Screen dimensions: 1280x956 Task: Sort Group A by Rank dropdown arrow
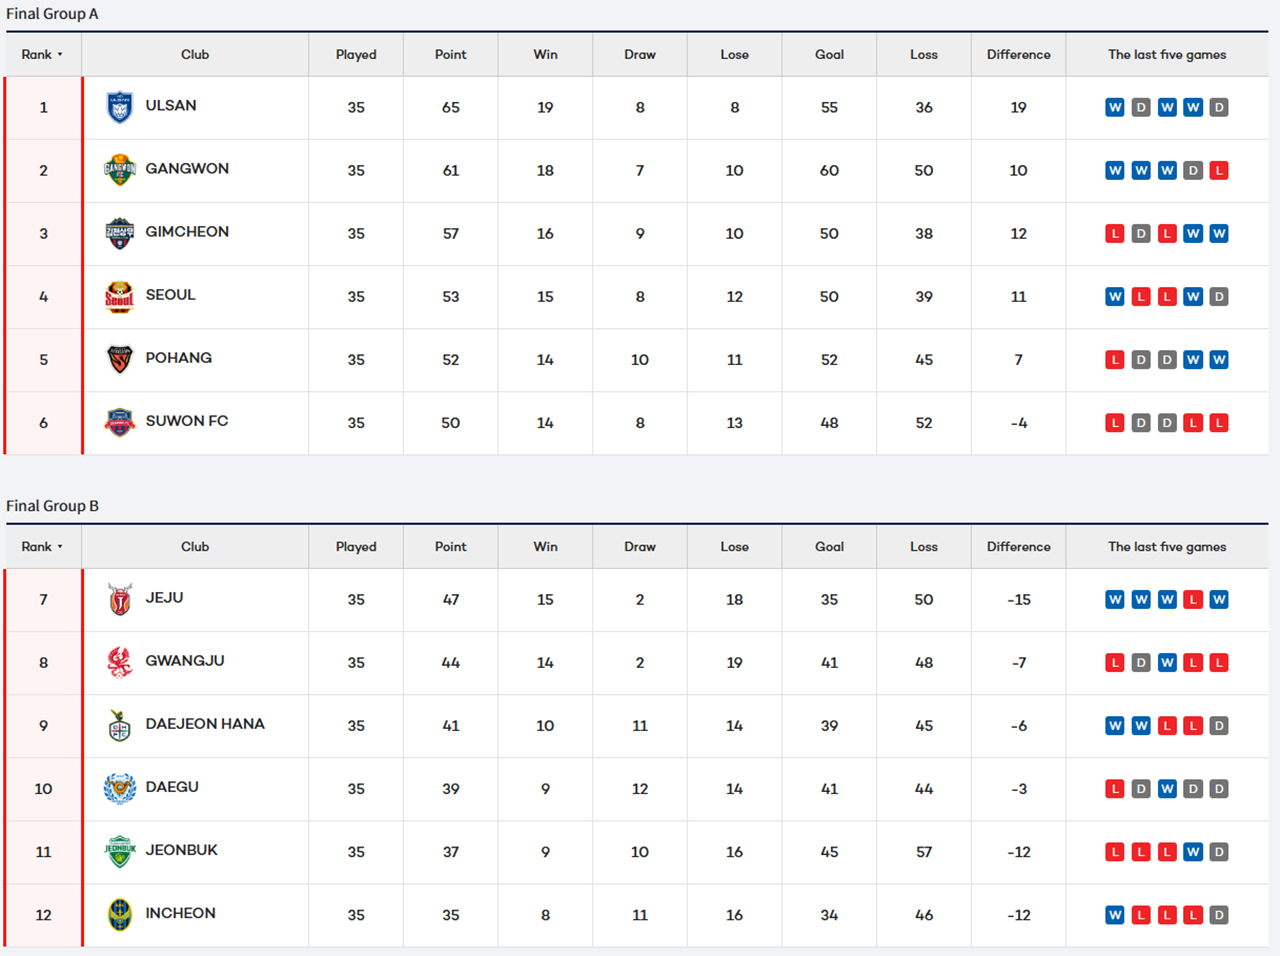60,55
